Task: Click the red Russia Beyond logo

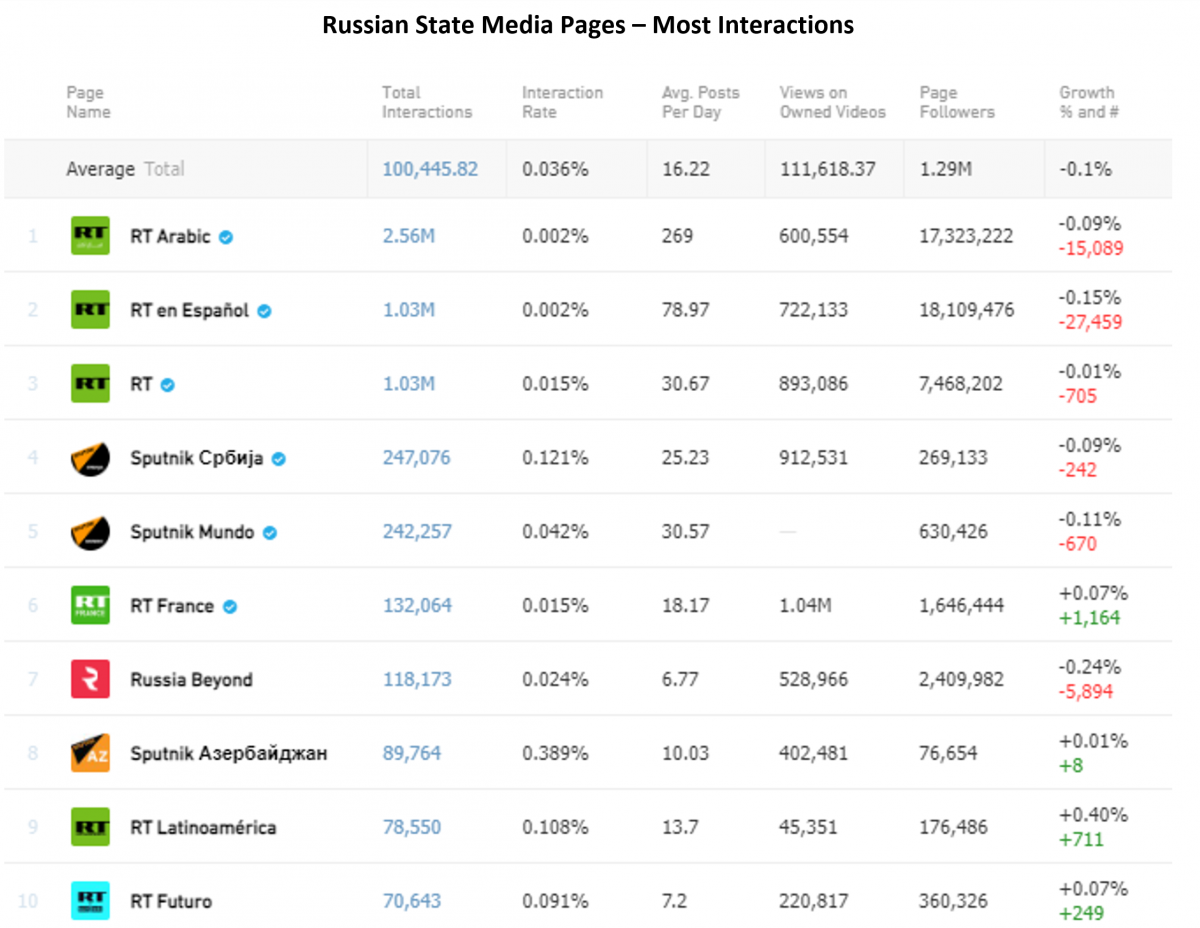Action: (x=90, y=680)
